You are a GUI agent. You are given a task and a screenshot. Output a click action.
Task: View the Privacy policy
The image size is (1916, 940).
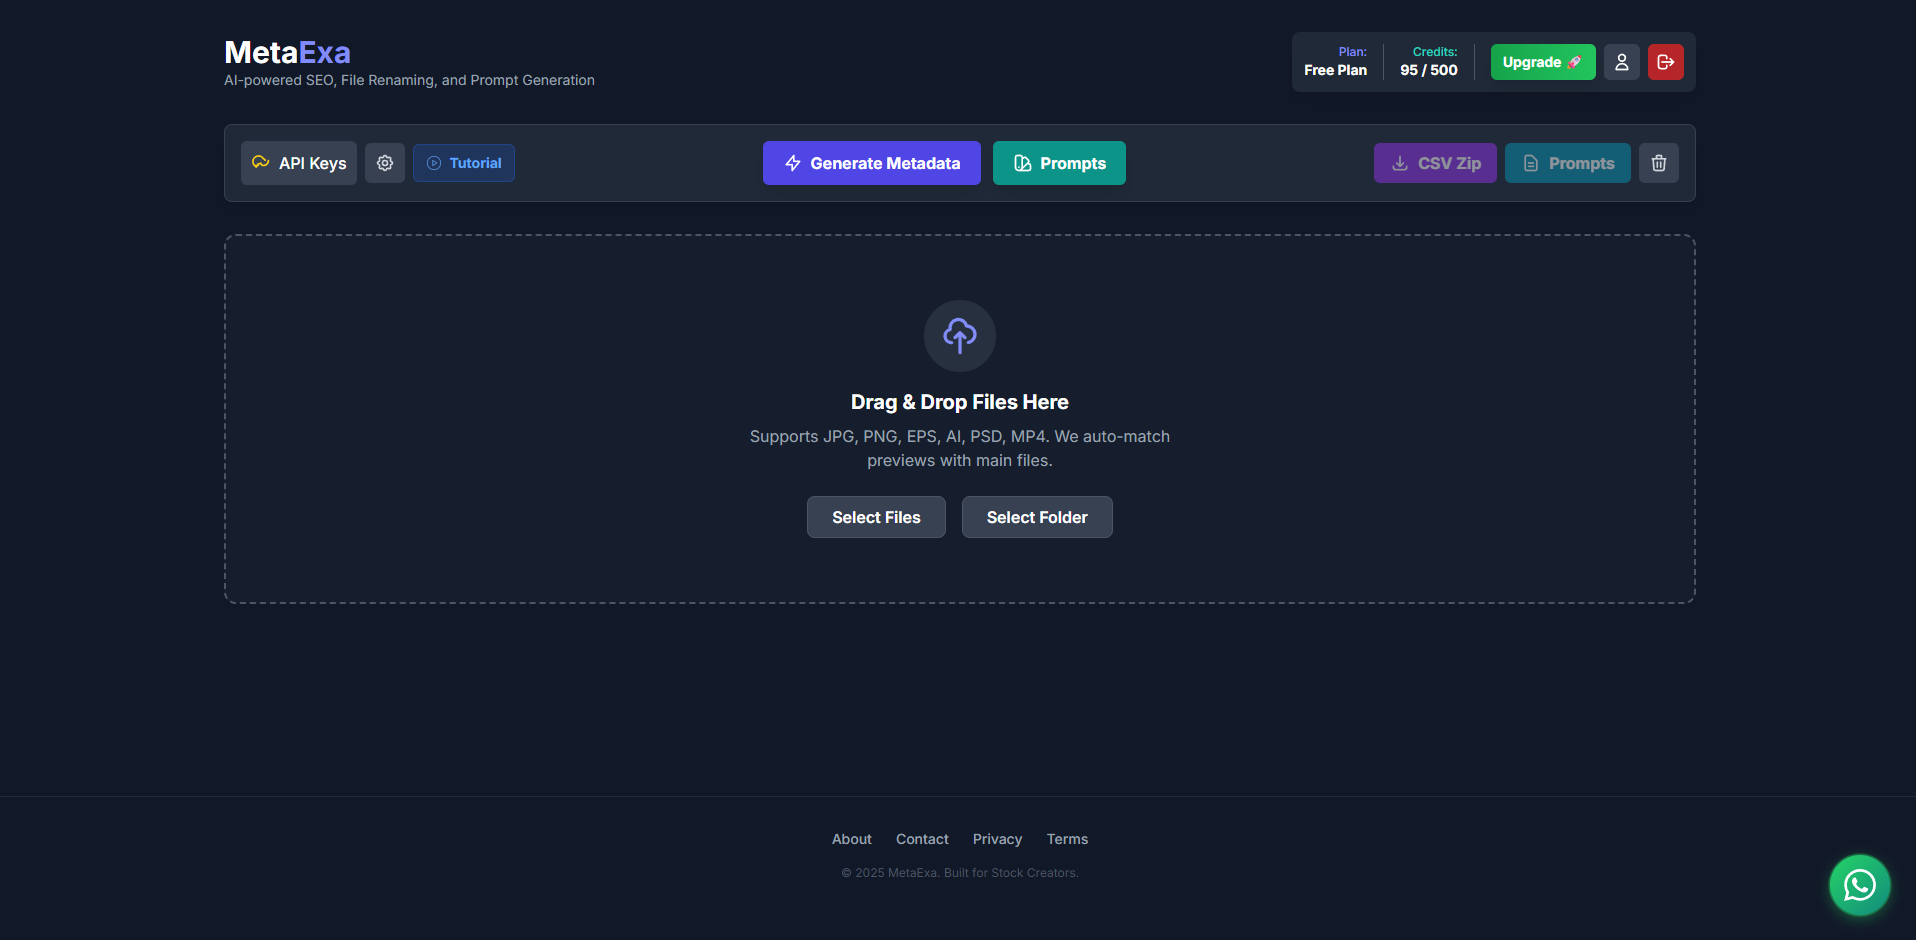coord(997,839)
